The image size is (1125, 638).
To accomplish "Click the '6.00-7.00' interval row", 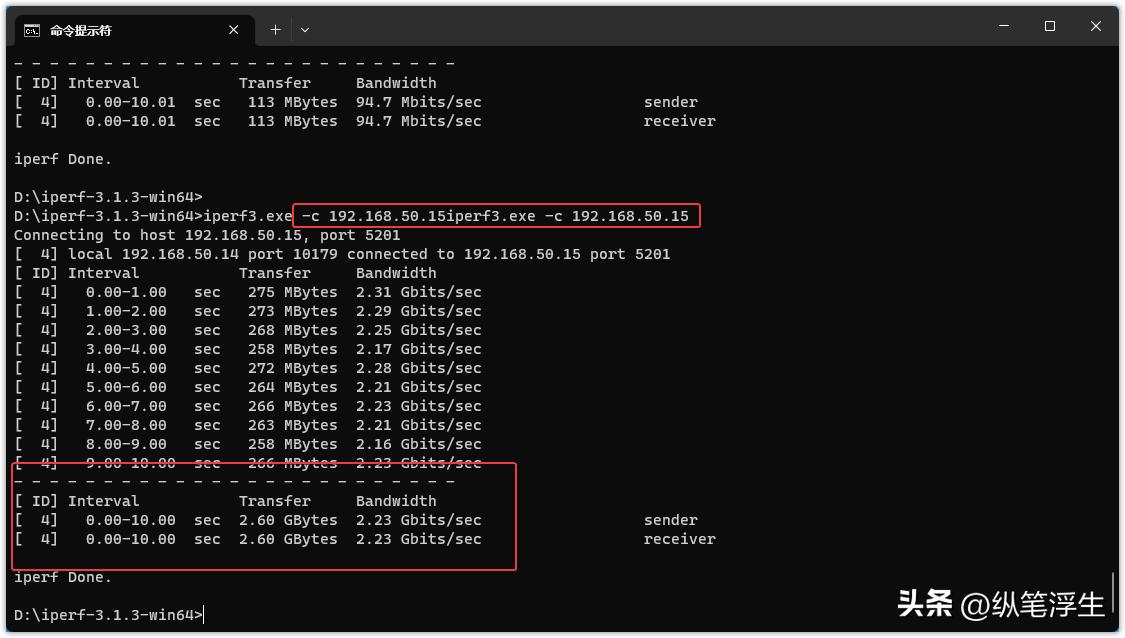I will [x=248, y=406].
